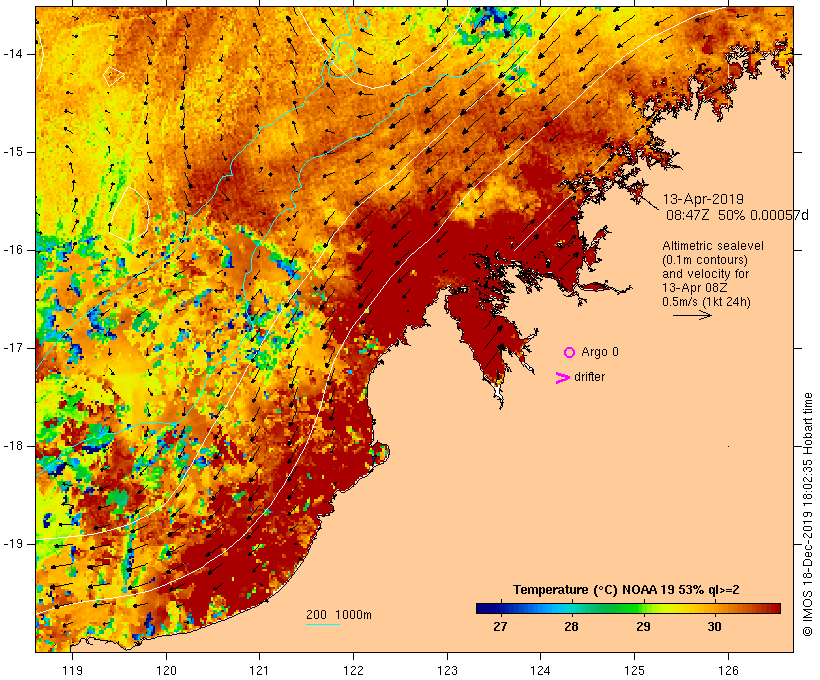
Task: Click the IMOS copyright timestamp text
Action: click(807, 515)
